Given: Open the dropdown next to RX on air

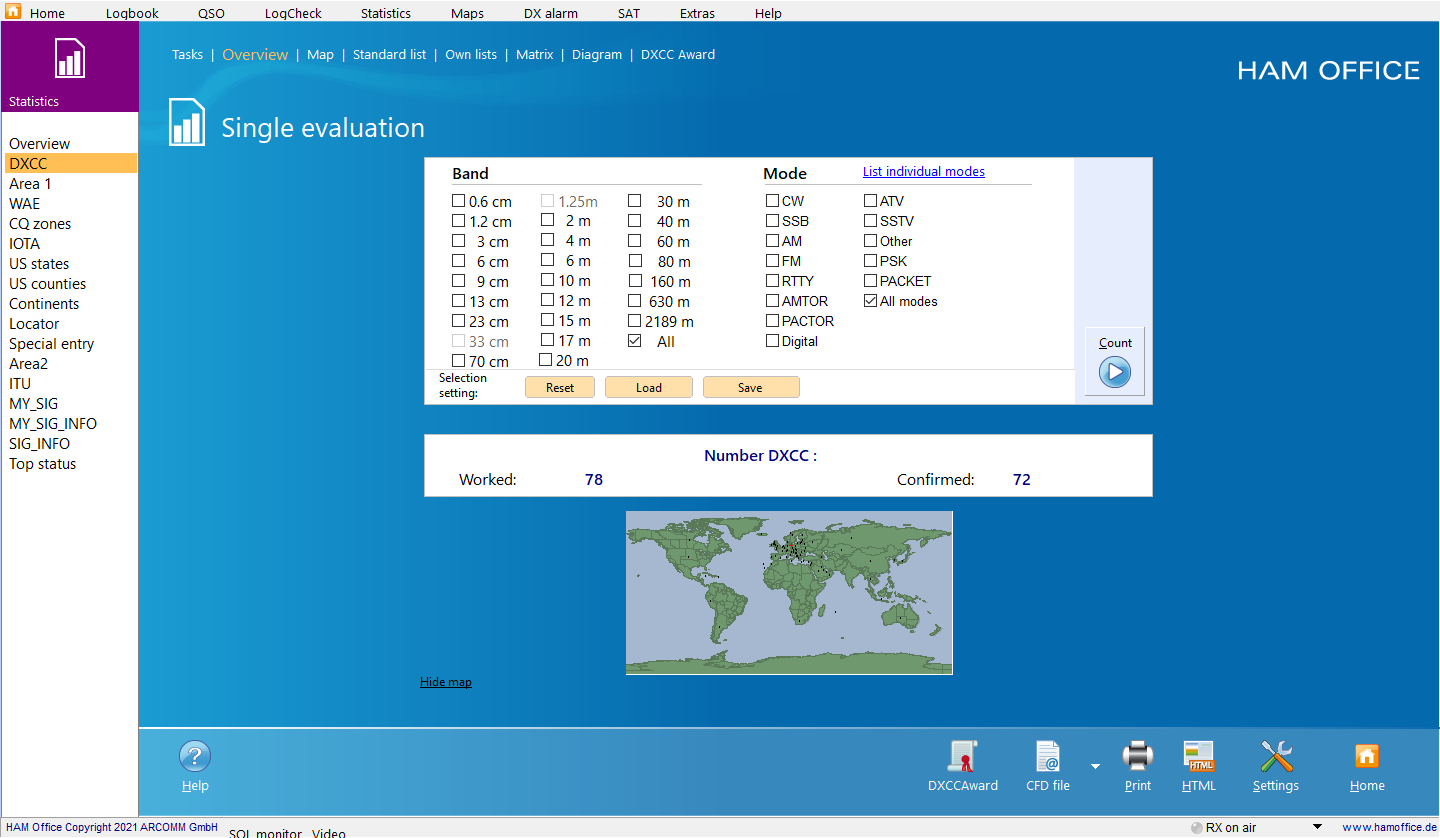Looking at the screenshot, I should (1317, 827).
